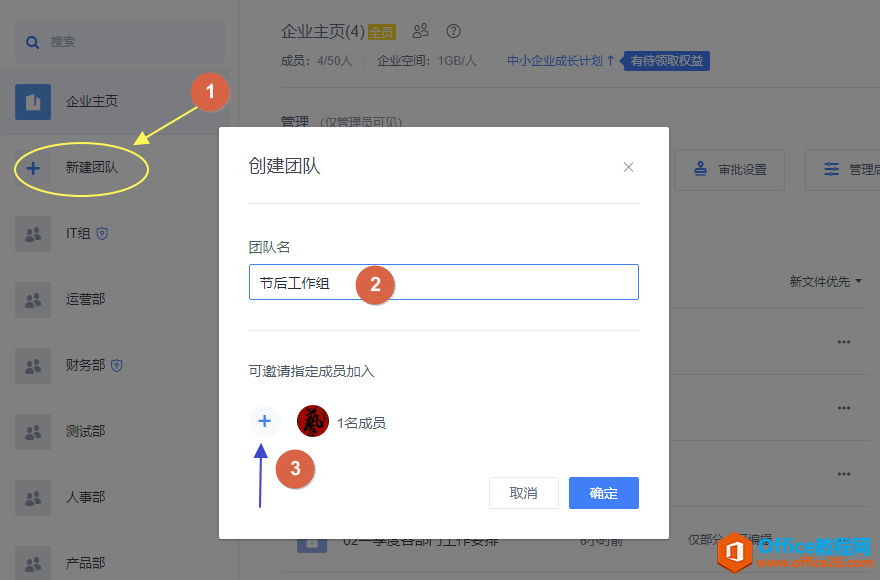Click the member avatar thumbnail
The image size is (880, 580).
point(313,421)
